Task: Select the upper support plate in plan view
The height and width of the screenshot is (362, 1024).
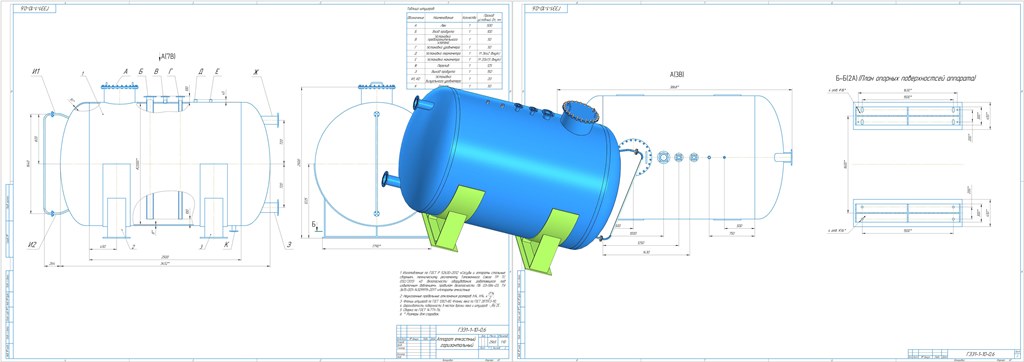Action: pyautogui.click(x=908, y=116)
